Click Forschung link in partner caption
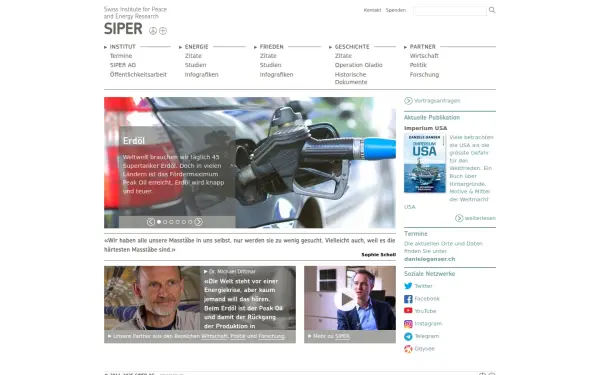Screen dimensions: 600x375 coord(271,336)
